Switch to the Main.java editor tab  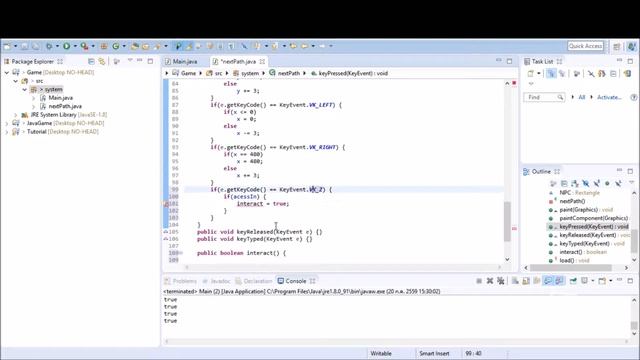point(181,61)
